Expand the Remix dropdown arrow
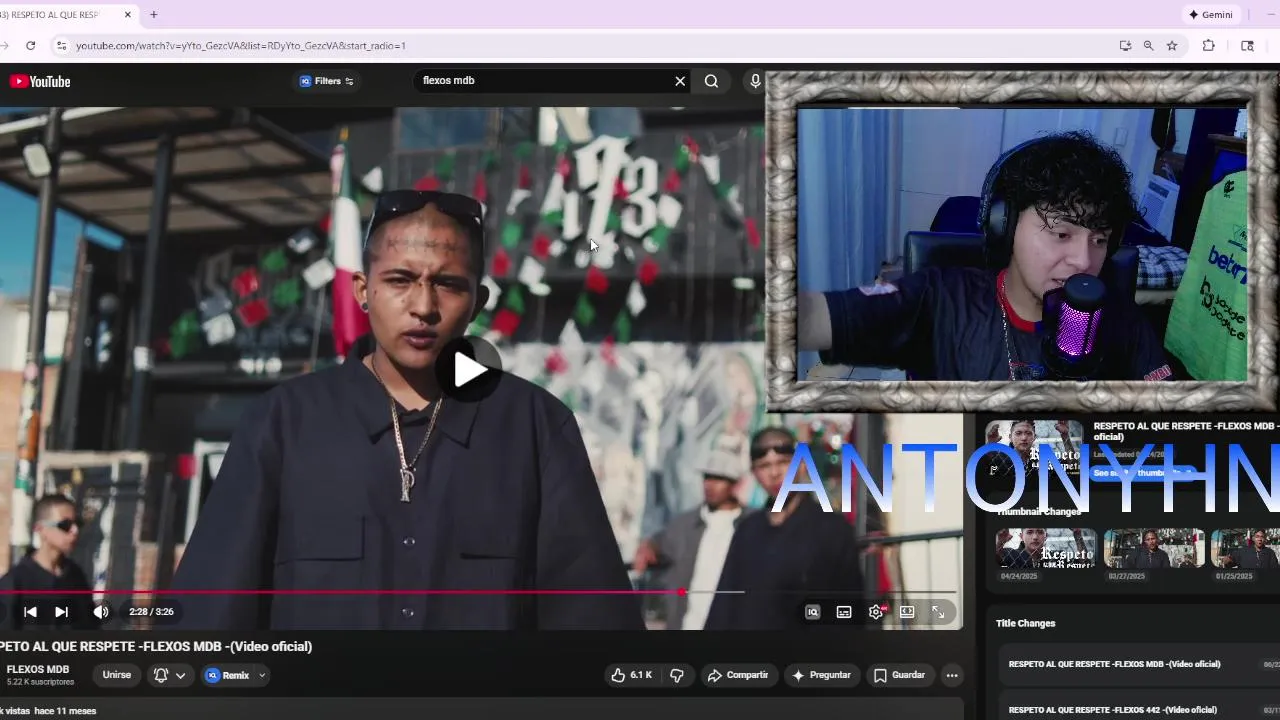The width and height of the screenshot is (1280, 720). coord(262,675)
